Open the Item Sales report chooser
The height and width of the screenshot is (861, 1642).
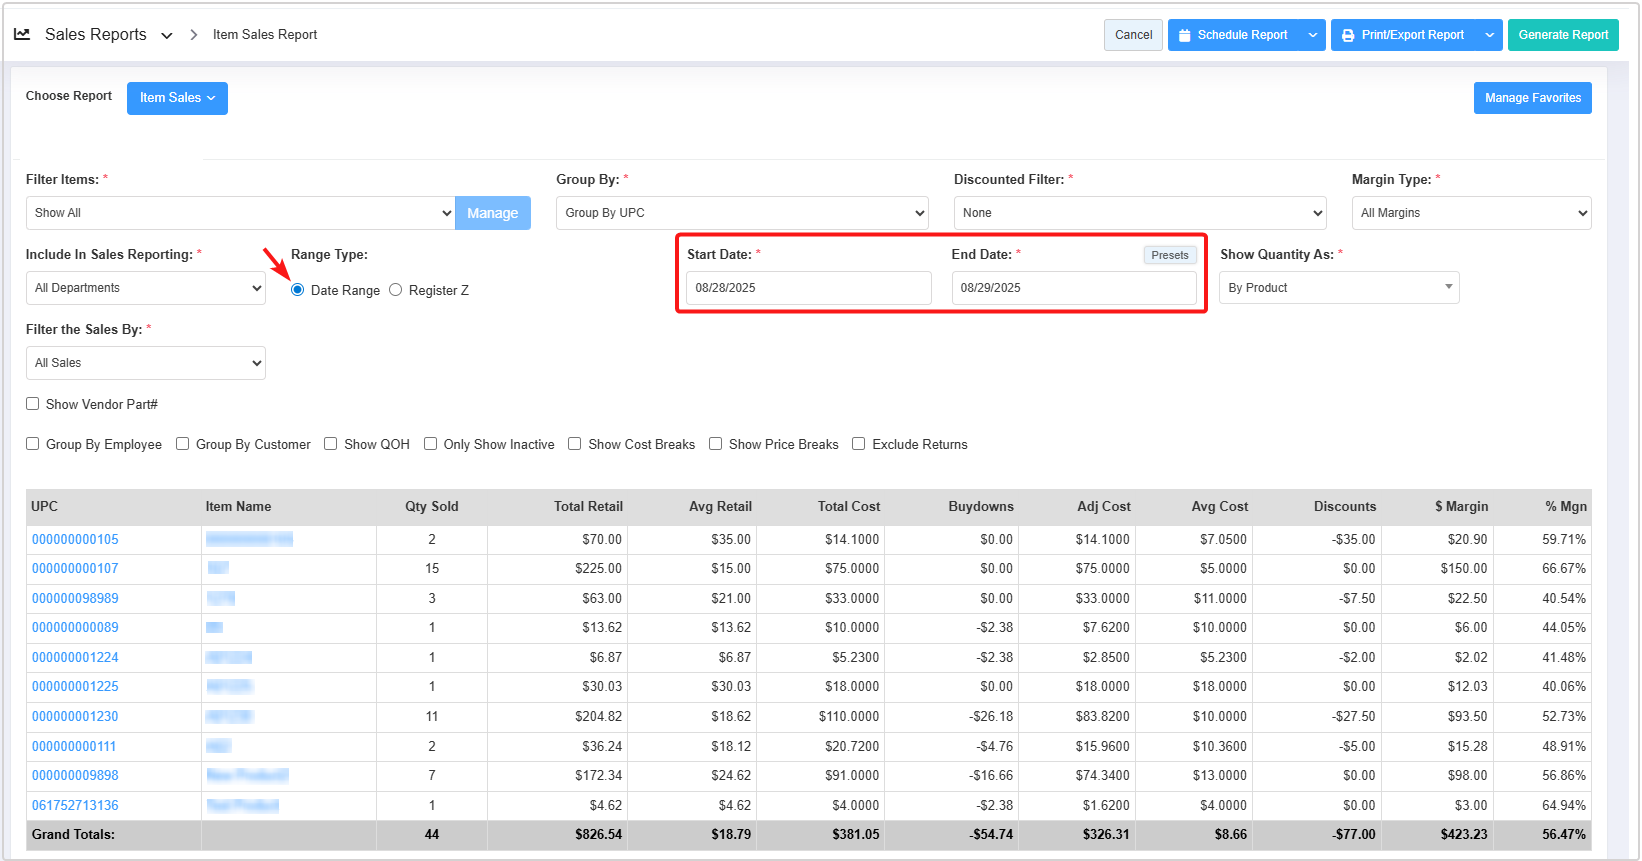tap(177, 98)
